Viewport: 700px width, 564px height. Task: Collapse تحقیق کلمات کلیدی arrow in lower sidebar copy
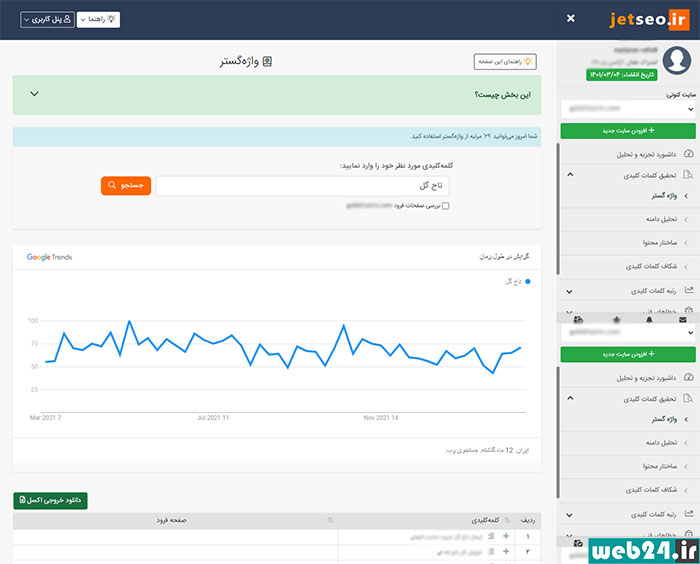(x=570, y=398)
